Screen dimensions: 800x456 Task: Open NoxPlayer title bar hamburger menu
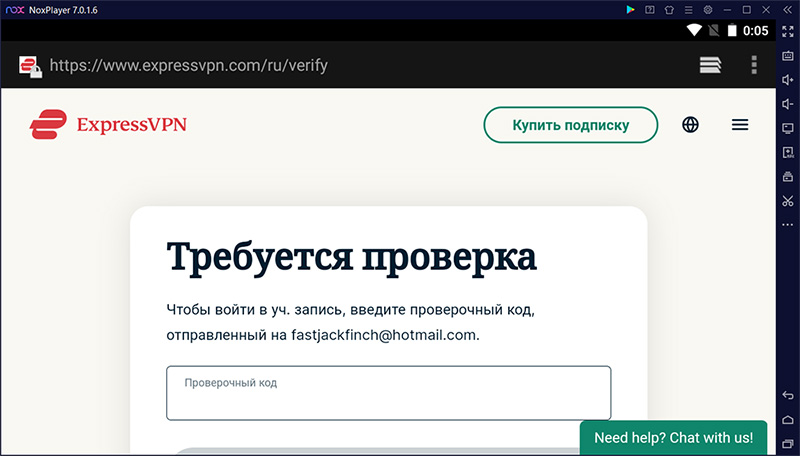pyautogui.click(x=689, y=10)
